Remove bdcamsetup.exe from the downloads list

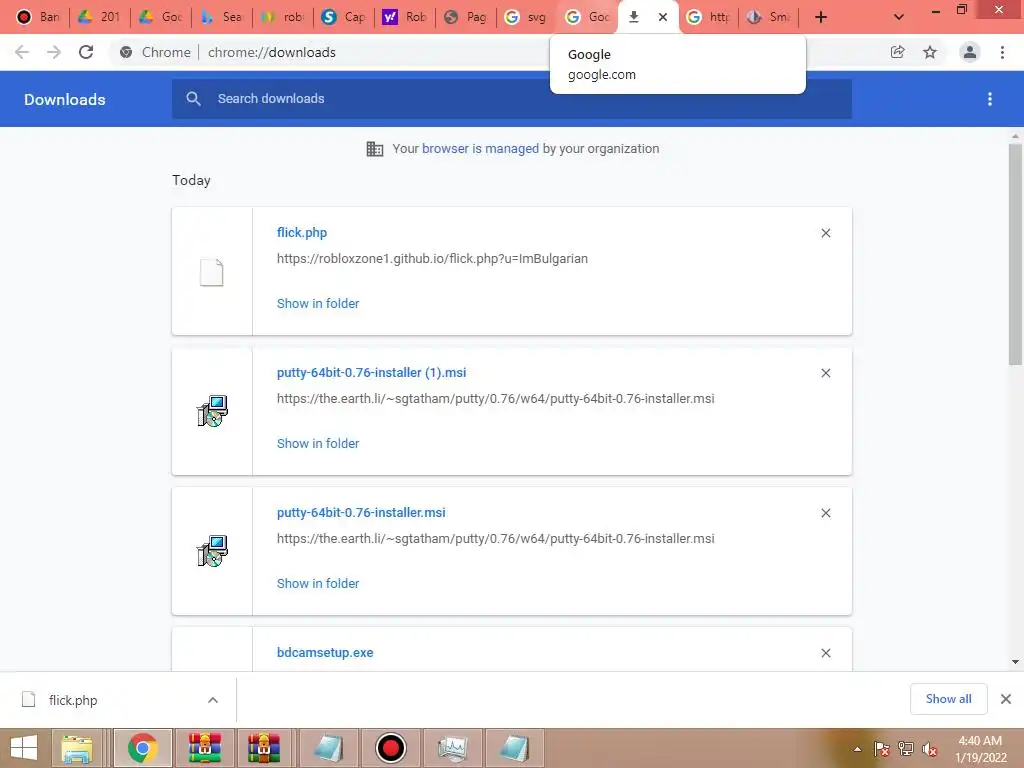pos(826,653)
